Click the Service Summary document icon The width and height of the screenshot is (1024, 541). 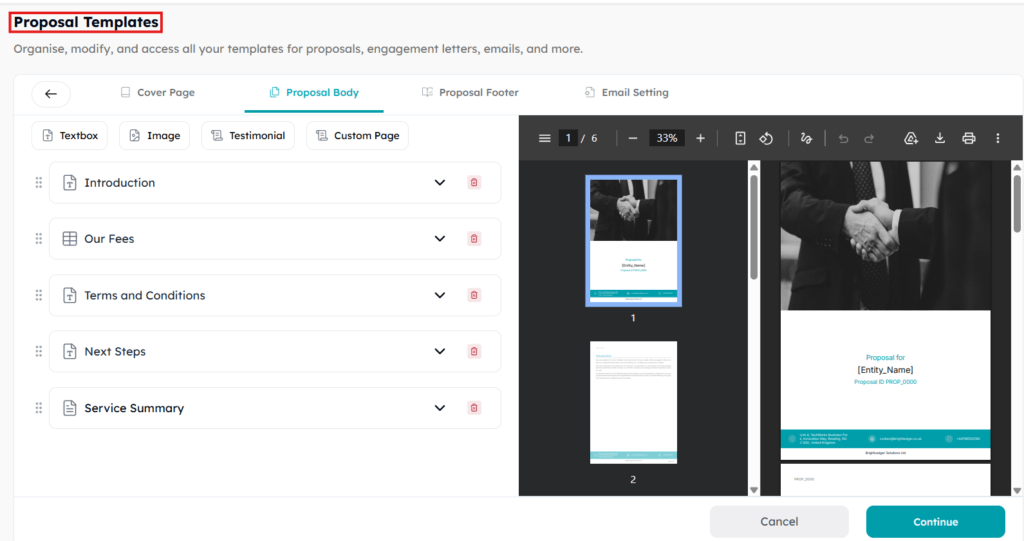tap(70, 408)
